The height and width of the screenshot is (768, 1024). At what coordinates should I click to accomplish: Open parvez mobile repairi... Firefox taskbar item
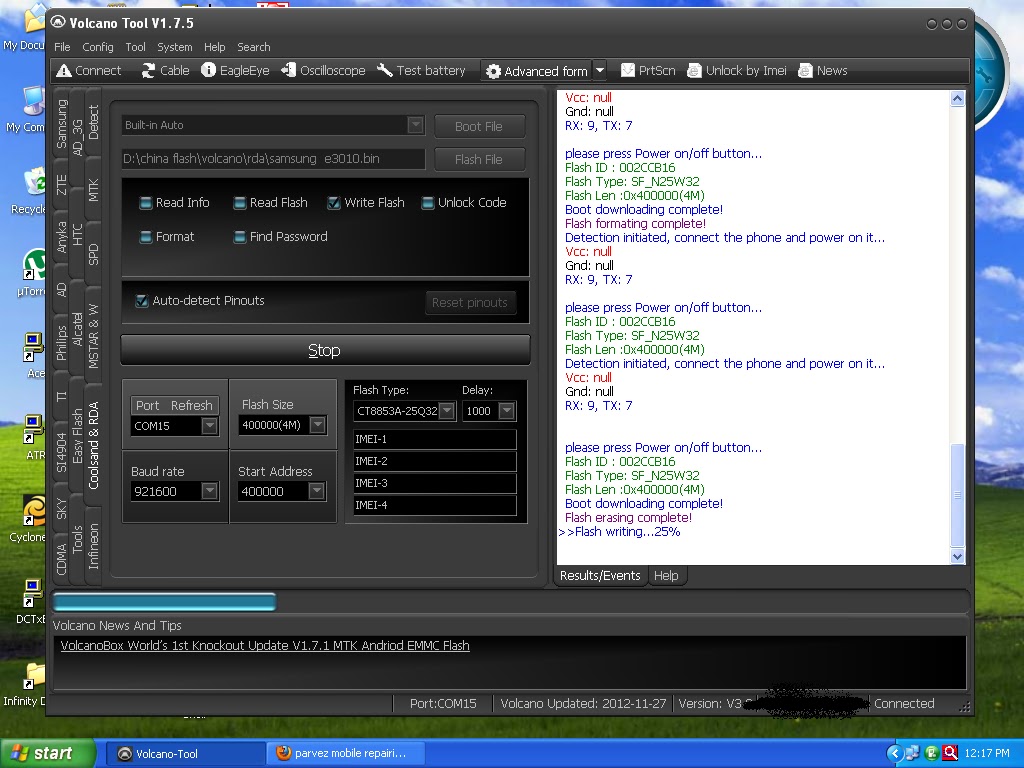pyautogui.click(x=346, y=754)
